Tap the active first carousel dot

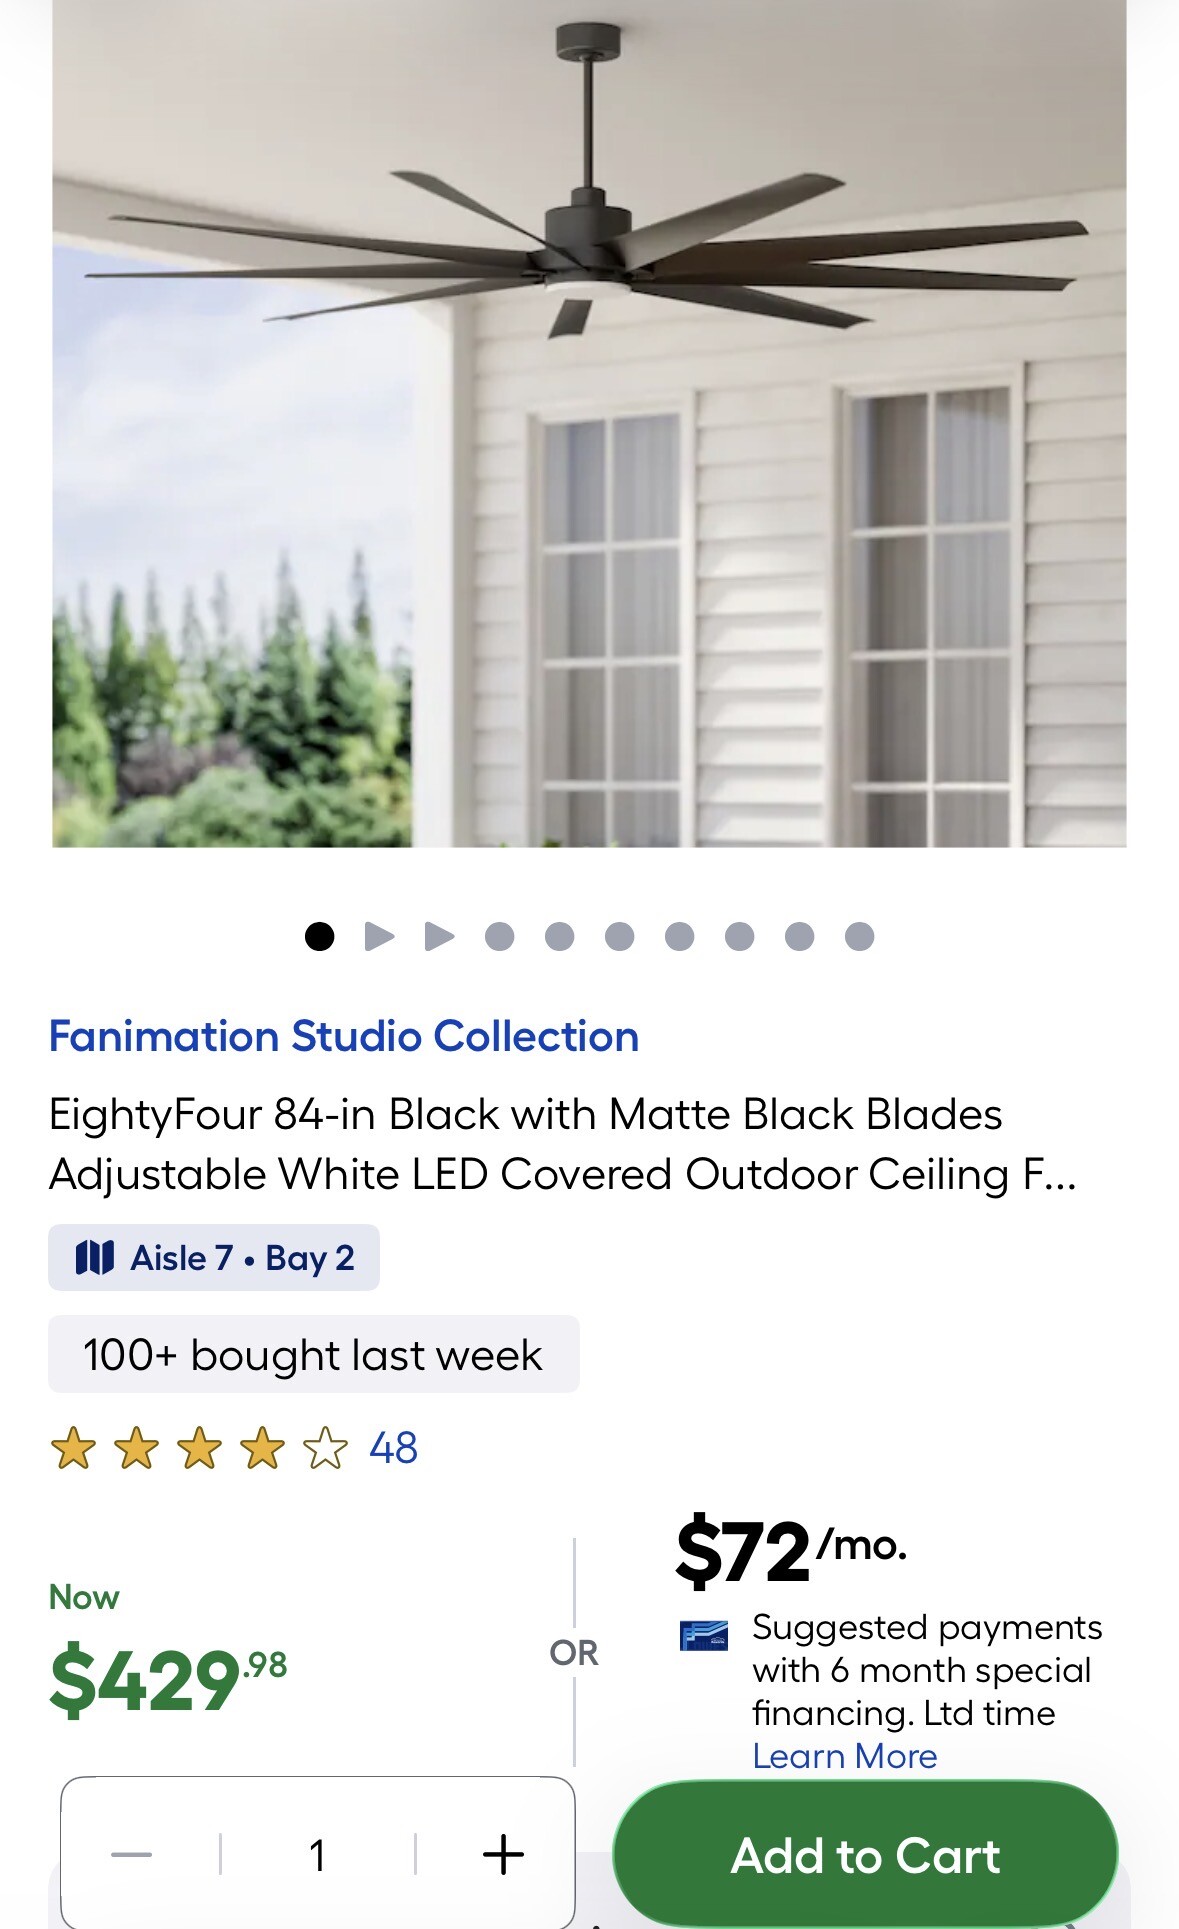click(x=319, y=937)
